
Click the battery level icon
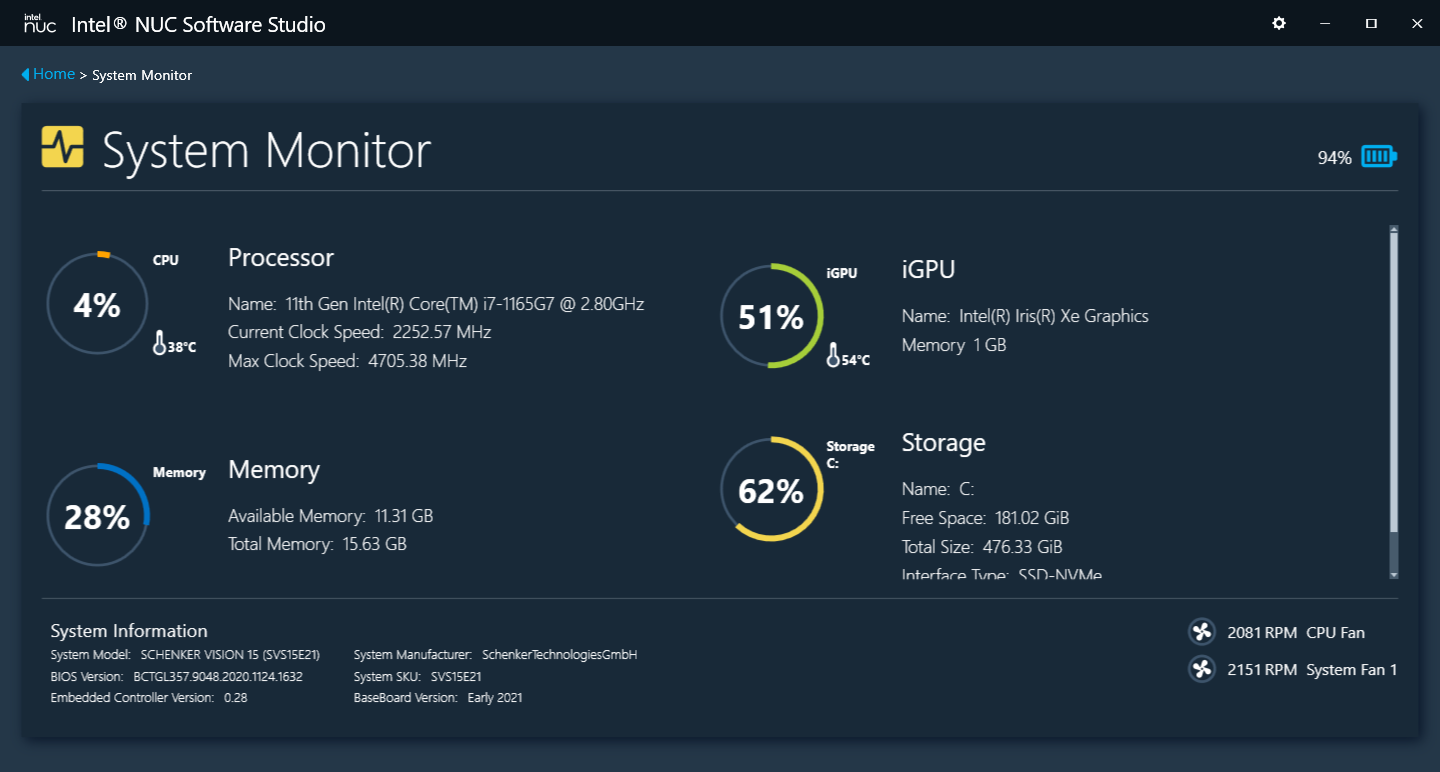pos(1379,156)
